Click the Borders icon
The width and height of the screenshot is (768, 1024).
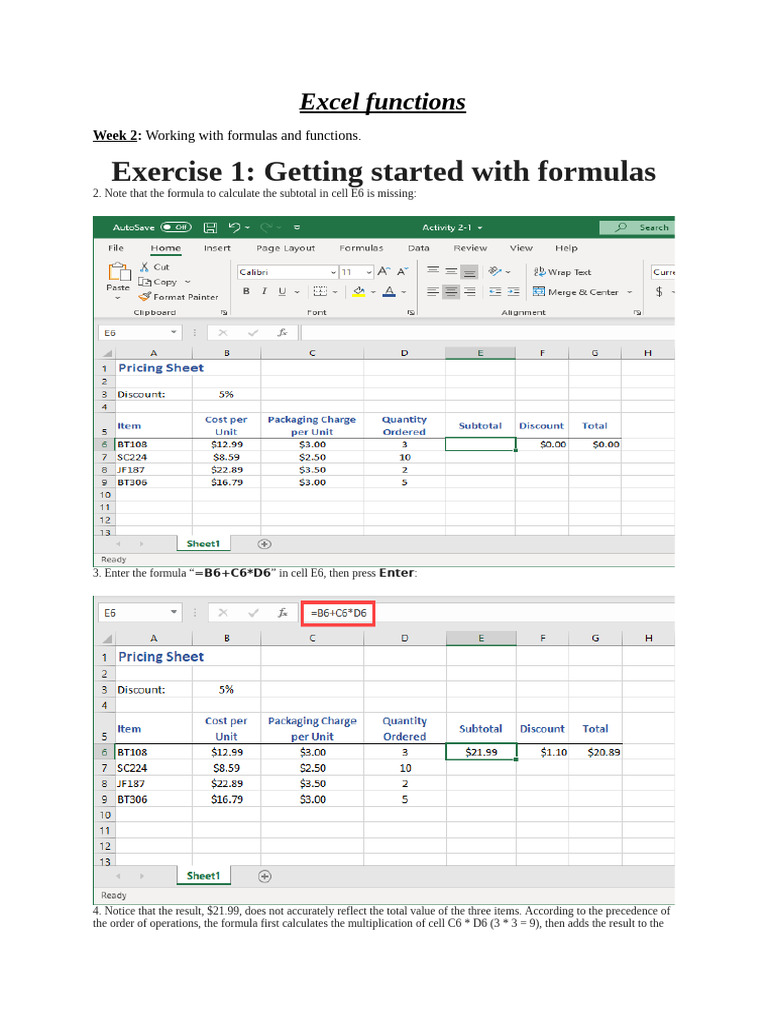tap(320, 291)
